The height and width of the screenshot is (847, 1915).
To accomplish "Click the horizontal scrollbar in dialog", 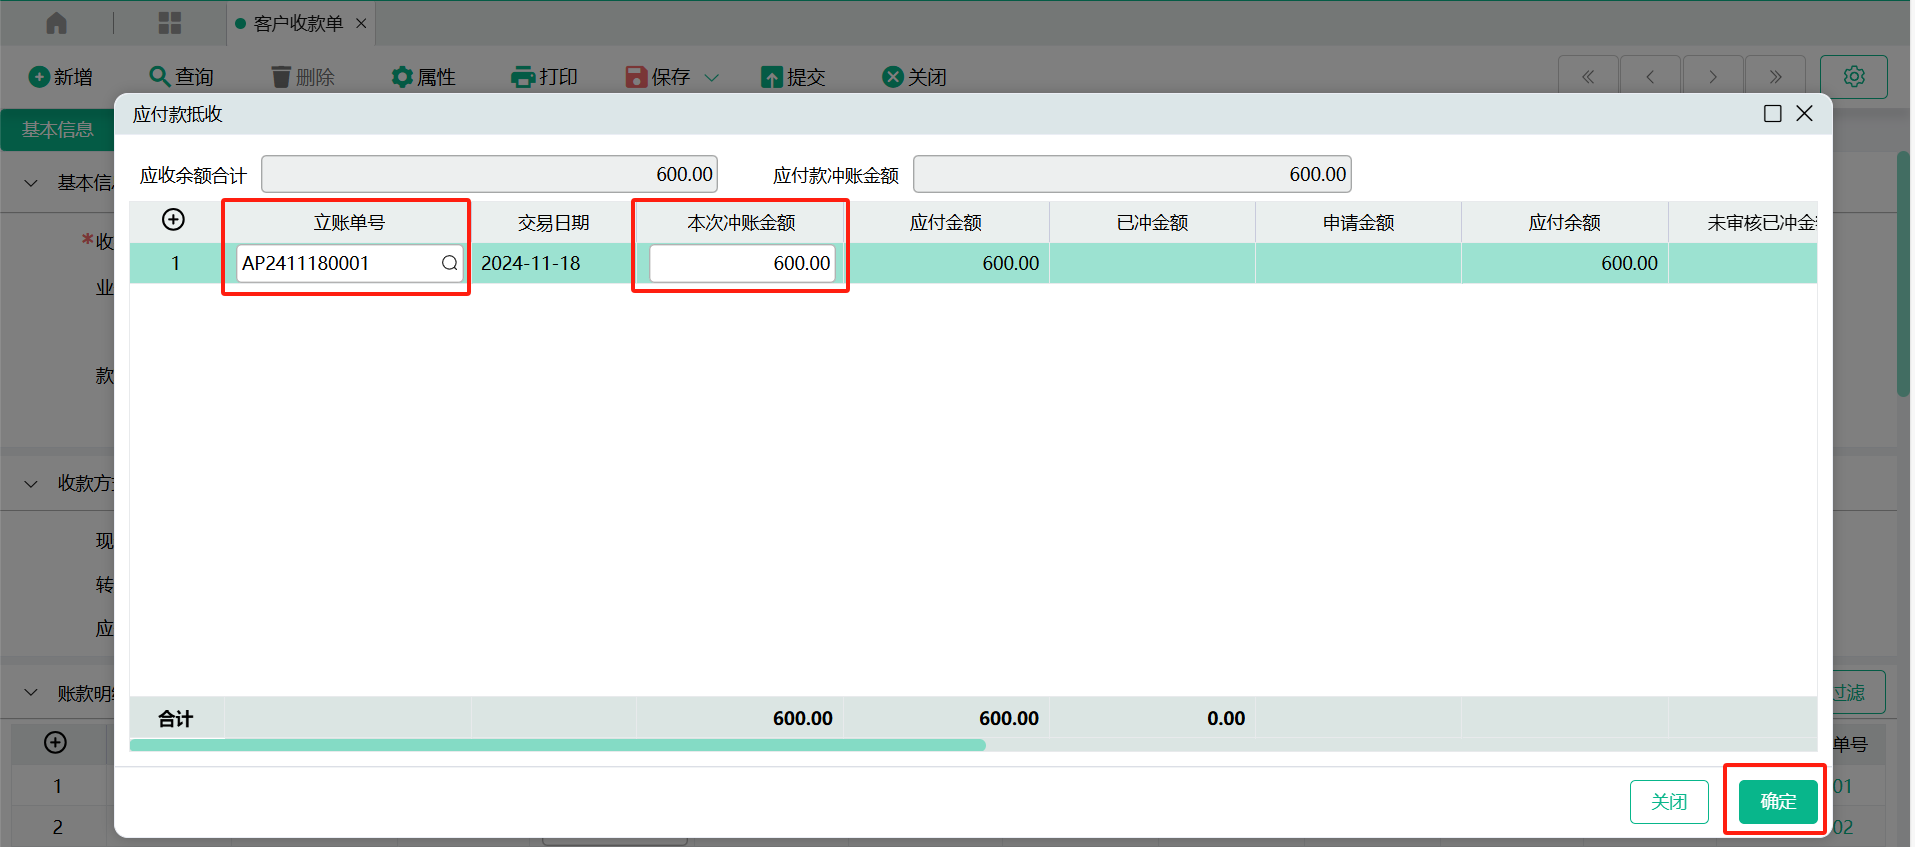I will (557, 745).
